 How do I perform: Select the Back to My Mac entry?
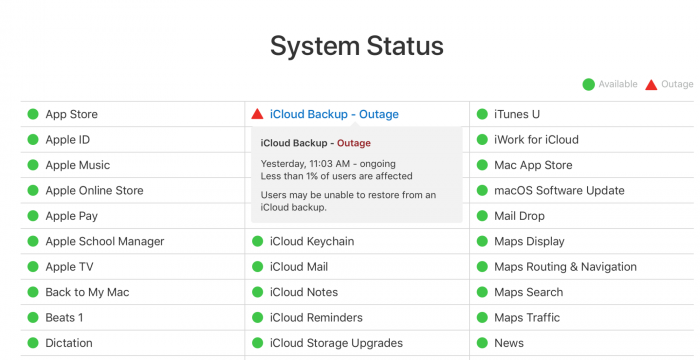click(x=87, y=292)
